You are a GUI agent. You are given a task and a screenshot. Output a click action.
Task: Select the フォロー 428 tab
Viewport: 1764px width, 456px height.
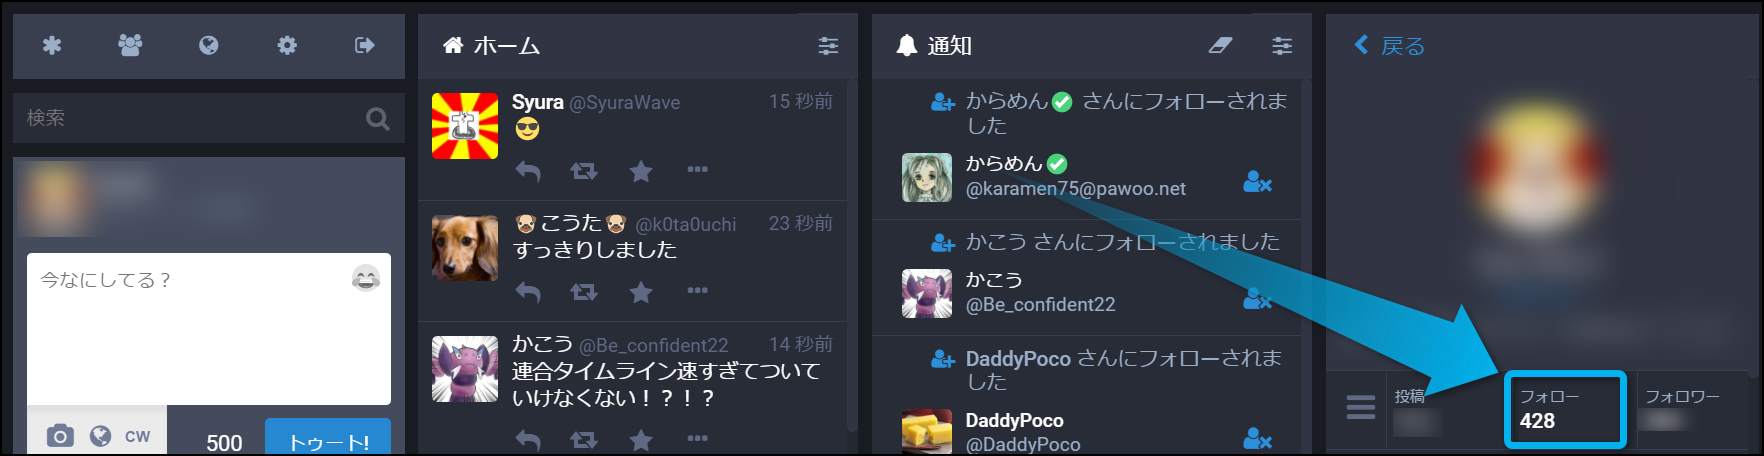1565,409
